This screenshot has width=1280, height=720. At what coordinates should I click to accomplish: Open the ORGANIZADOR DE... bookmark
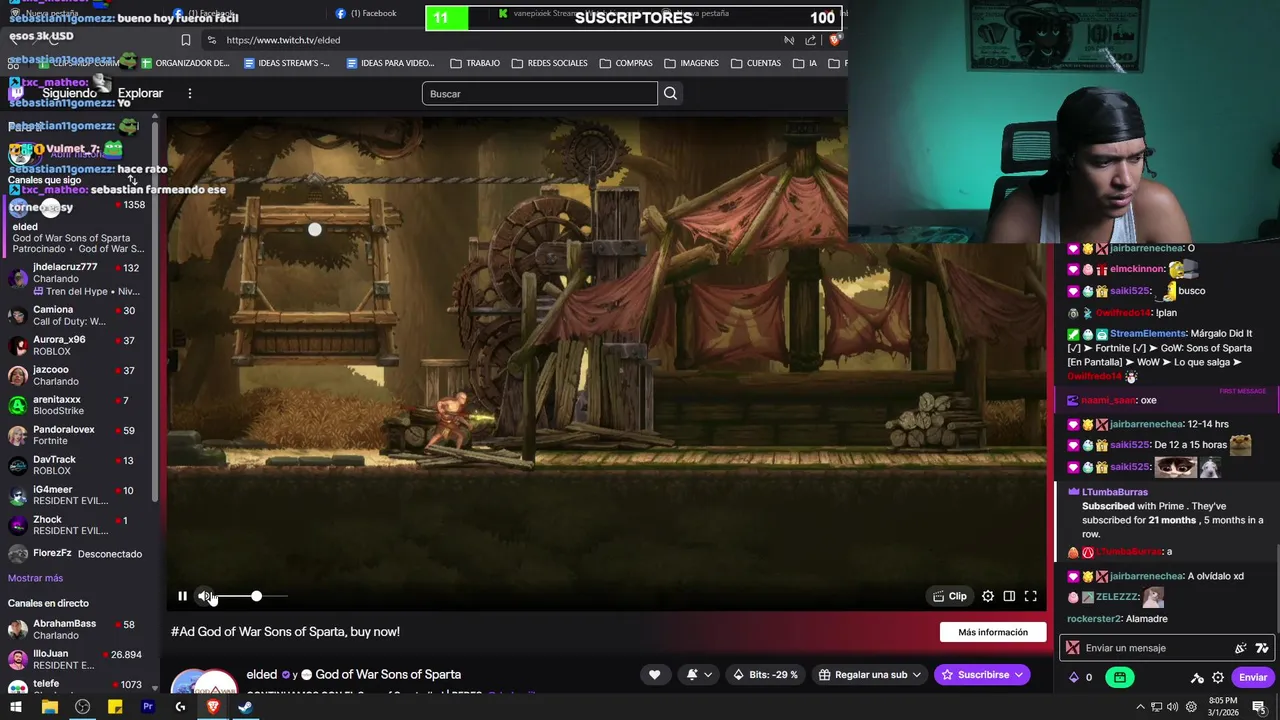[x=185, y=63]
